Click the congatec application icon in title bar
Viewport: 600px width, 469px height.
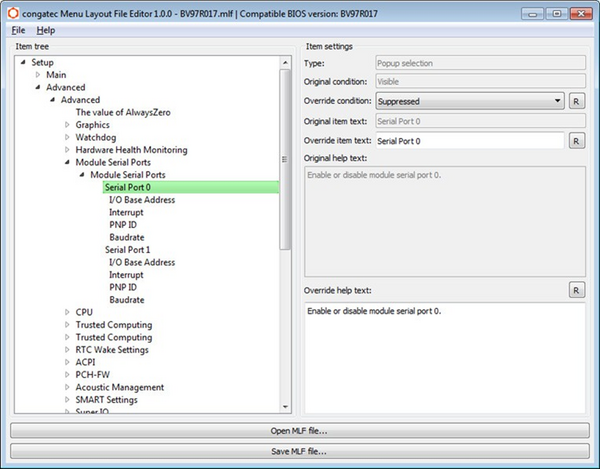[x=10, y=10]
